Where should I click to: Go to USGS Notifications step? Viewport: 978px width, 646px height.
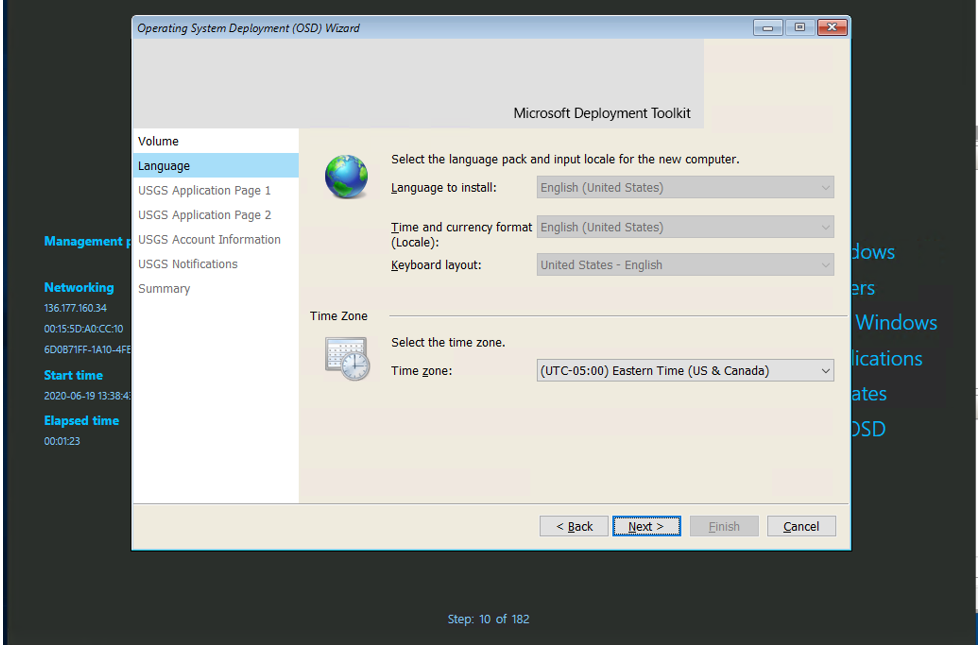coord(216,264)
